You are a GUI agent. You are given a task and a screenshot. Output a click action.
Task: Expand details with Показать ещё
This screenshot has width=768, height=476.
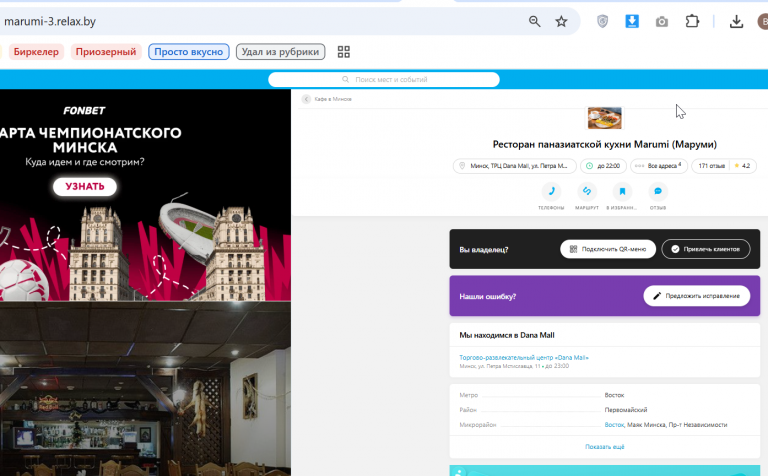pyautogui.click(x=604, y=447)
